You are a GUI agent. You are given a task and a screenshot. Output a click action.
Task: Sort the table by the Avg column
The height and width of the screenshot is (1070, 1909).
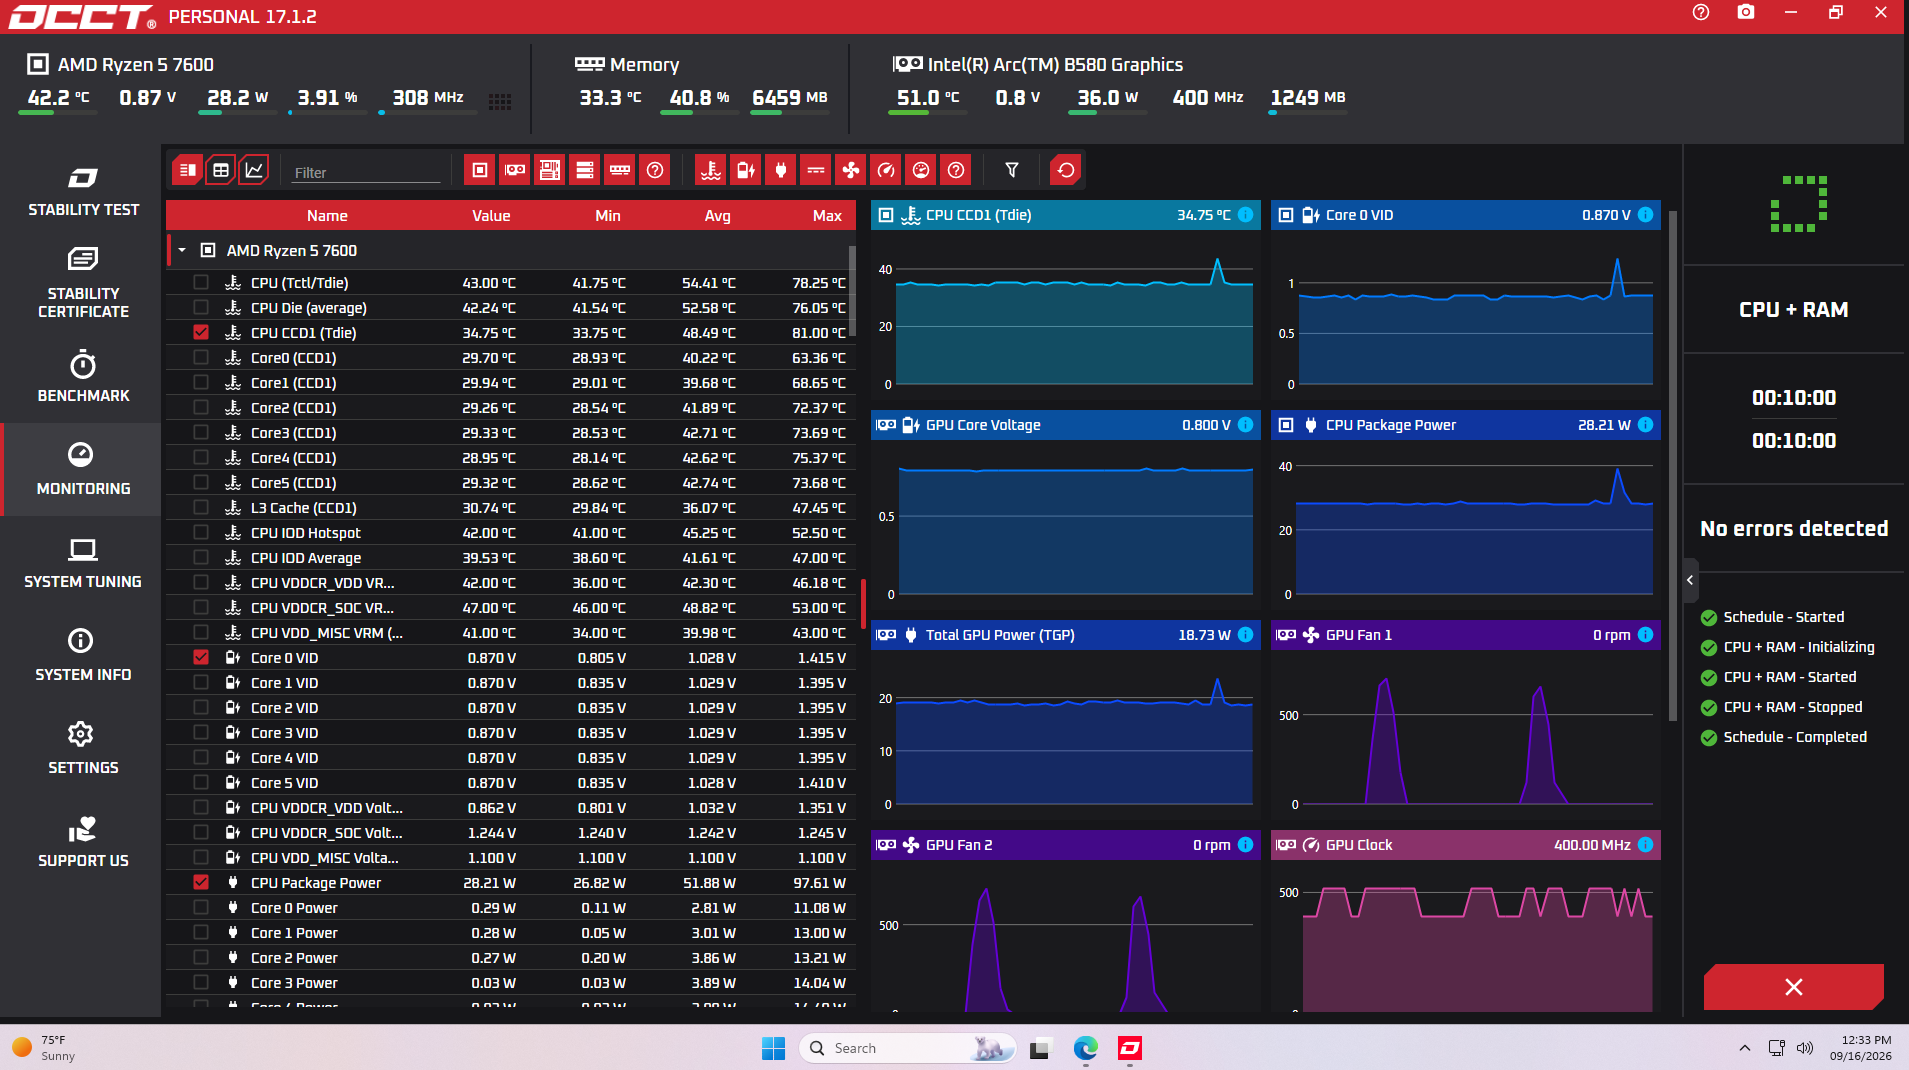point(718,216)
